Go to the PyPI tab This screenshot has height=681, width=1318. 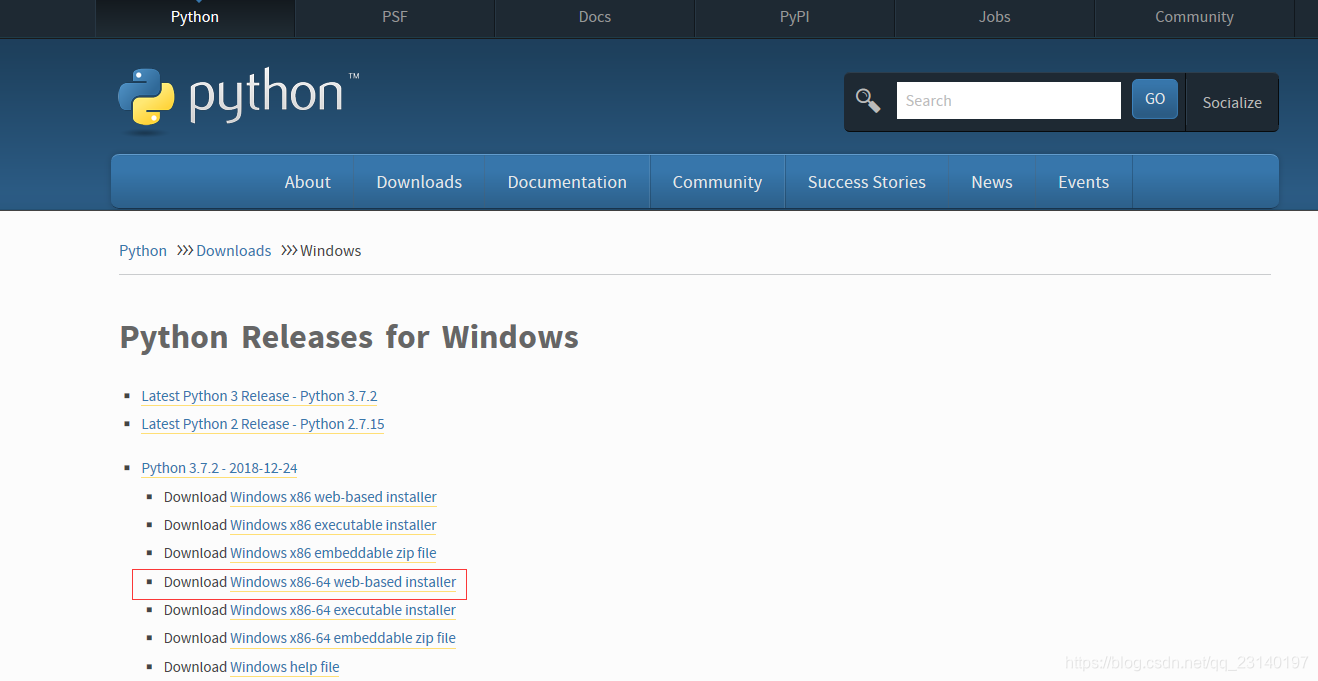795,17
